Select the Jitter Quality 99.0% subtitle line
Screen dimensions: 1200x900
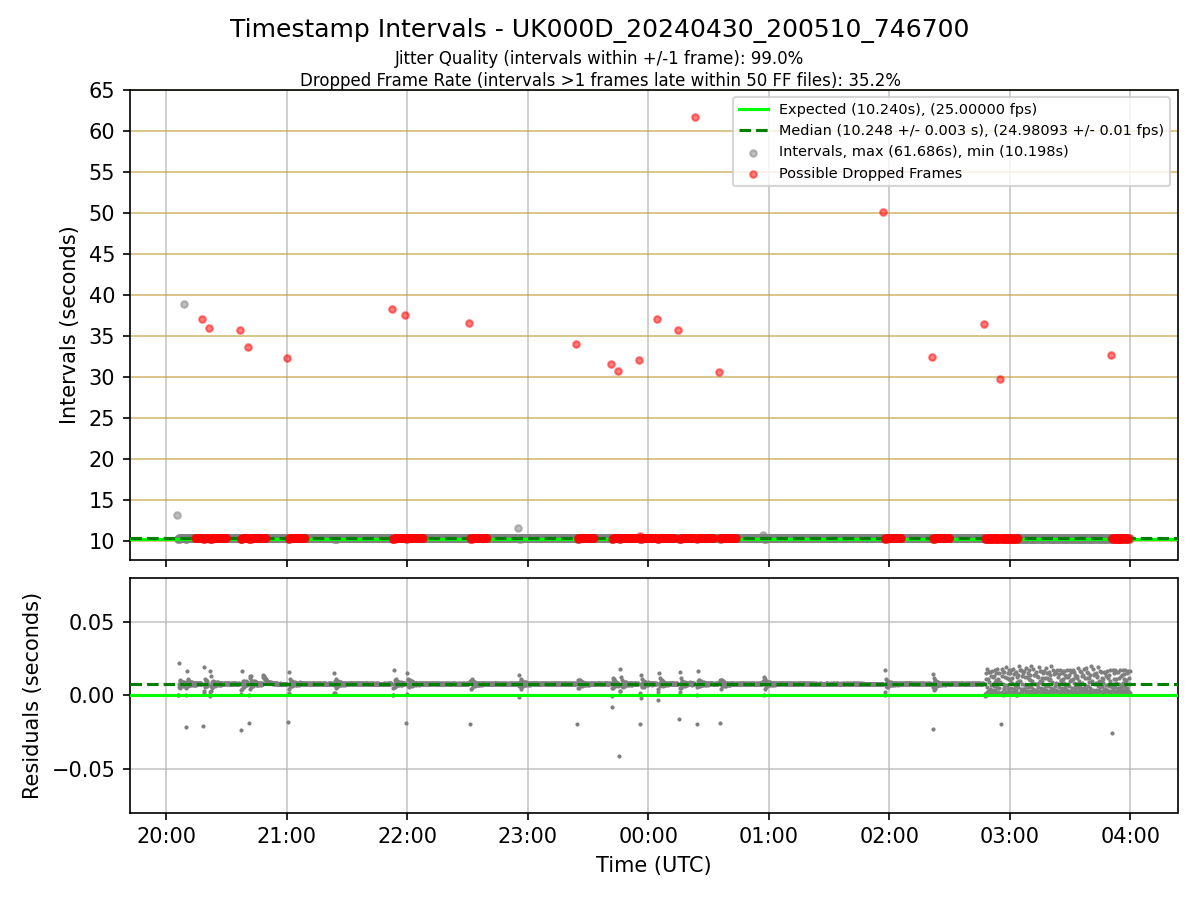(x=599, y=58)
